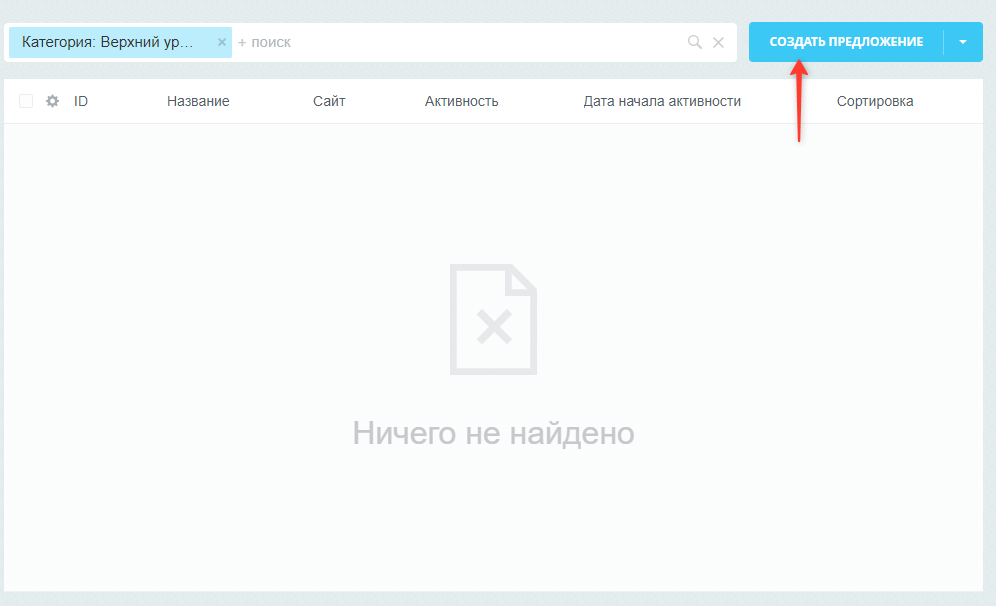996x606 pixels.
Task: Open grid settings gear icon
Action: (53, 101)
